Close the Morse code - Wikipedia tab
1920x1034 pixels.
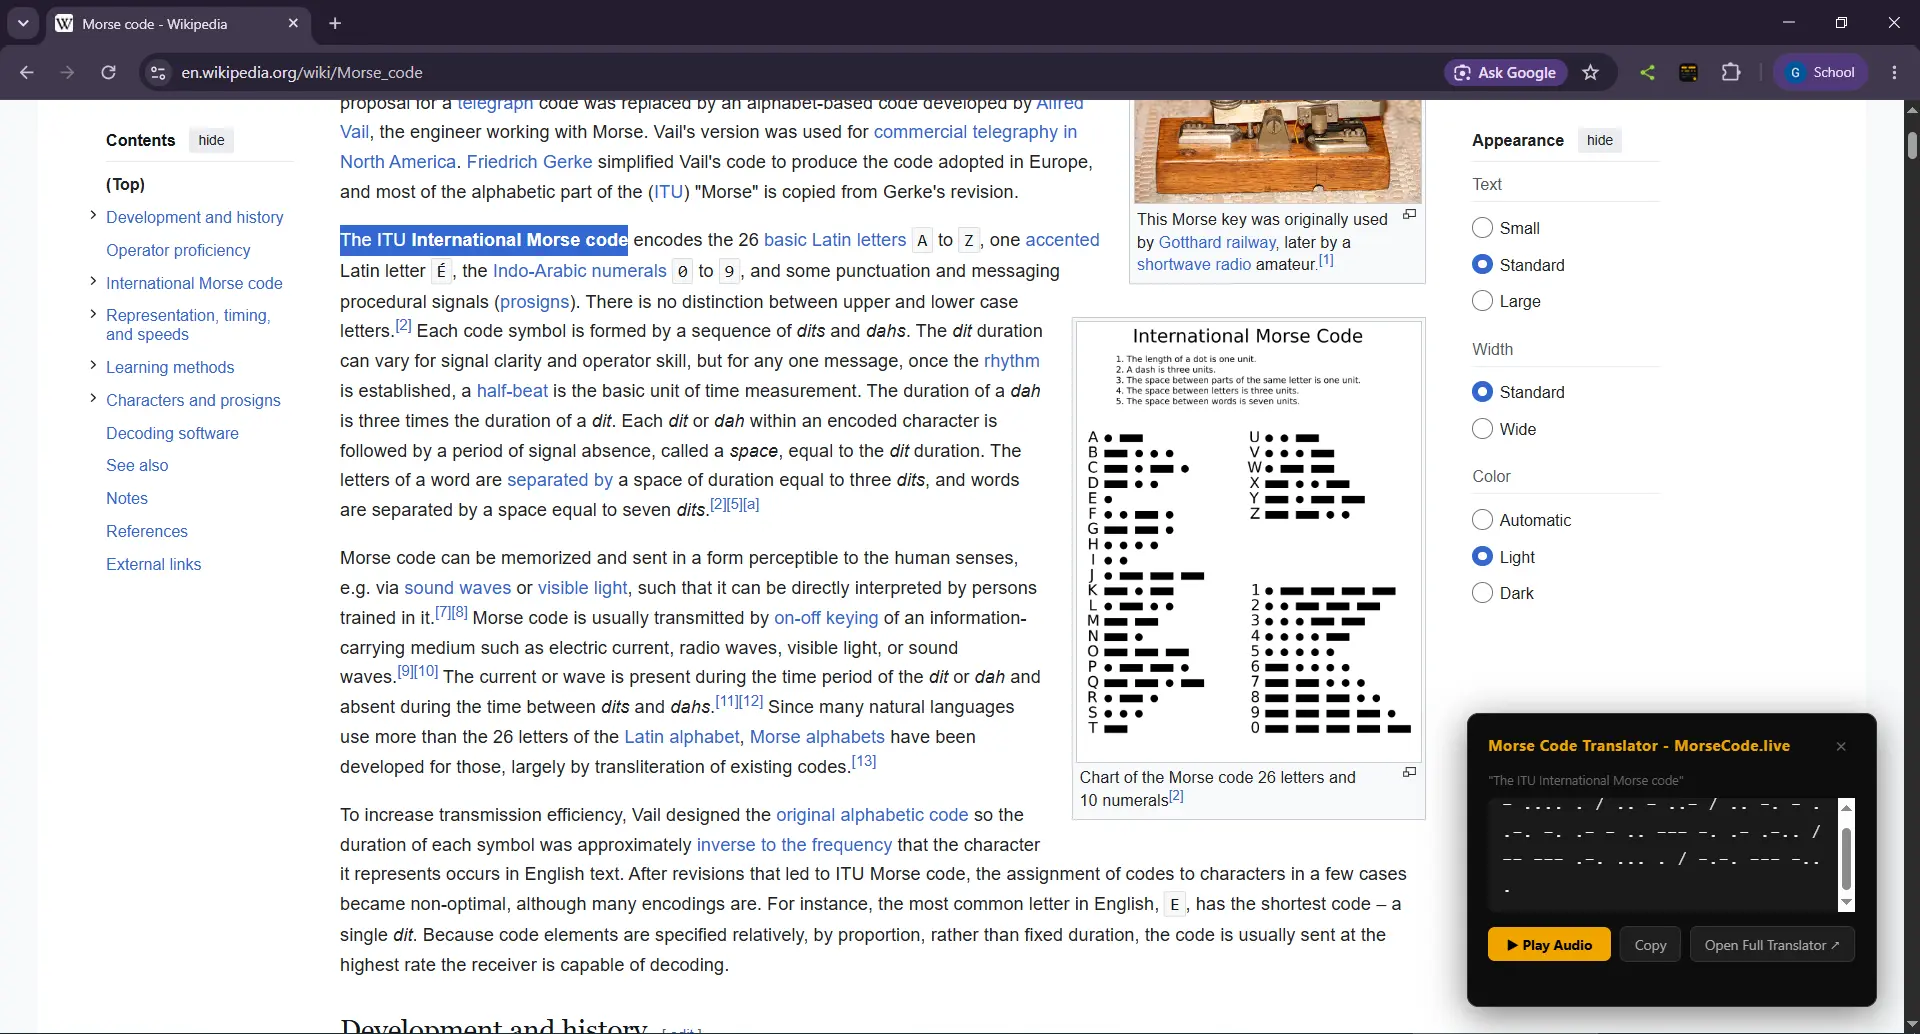click(x=293, y=23)
